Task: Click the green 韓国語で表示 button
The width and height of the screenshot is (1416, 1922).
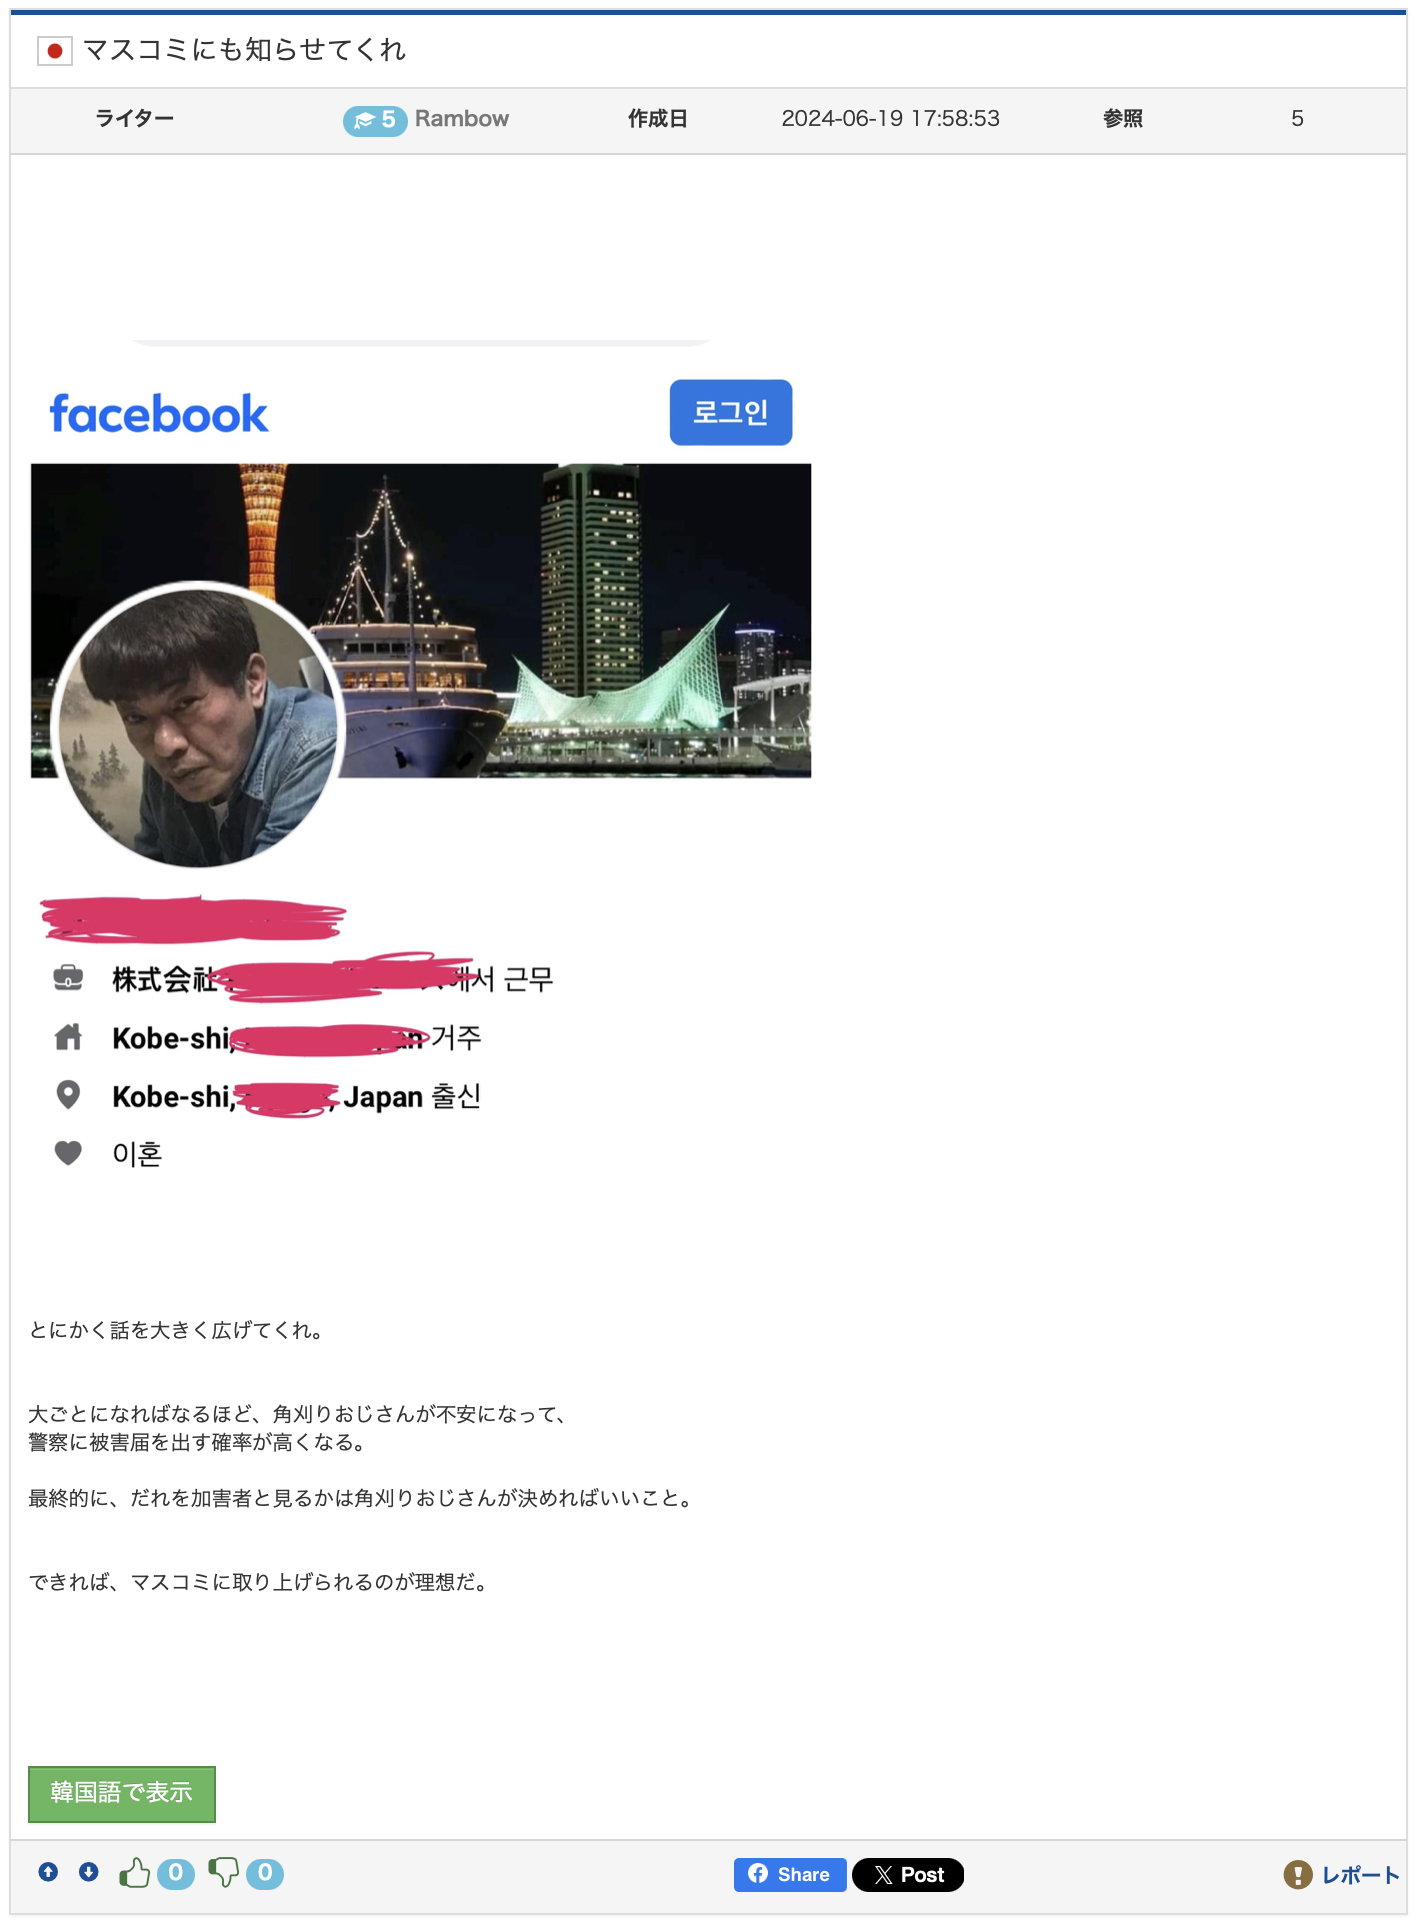Action: coord(122,1794)
